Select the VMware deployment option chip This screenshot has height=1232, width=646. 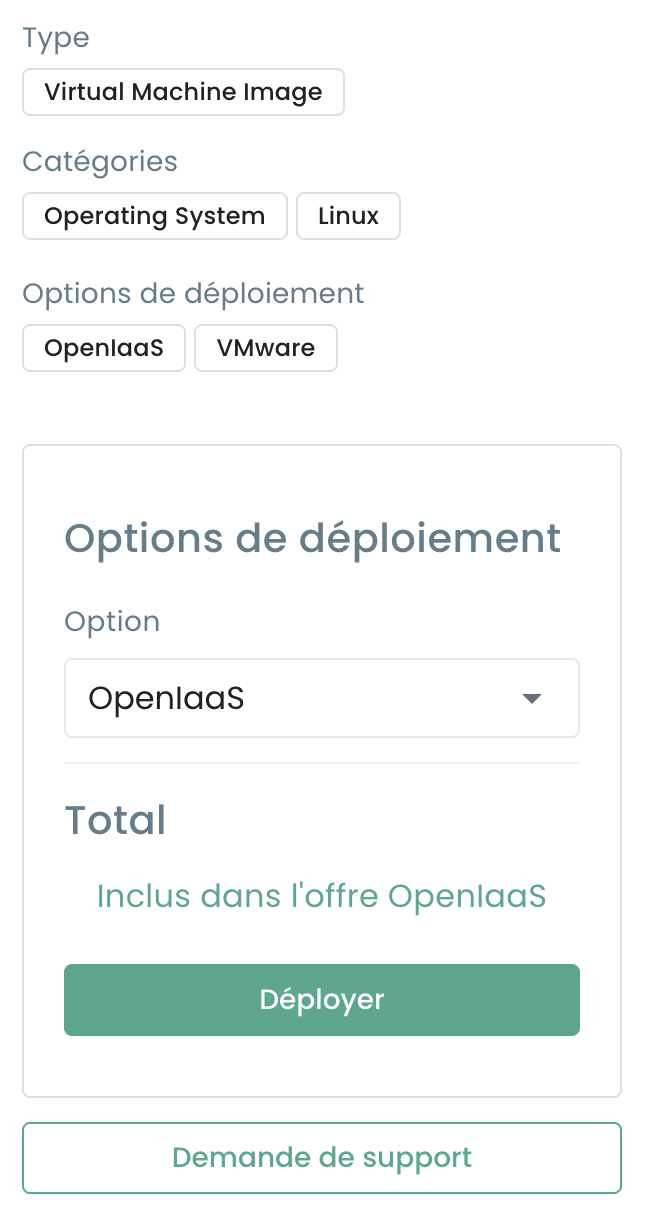(x=266, y=348)
